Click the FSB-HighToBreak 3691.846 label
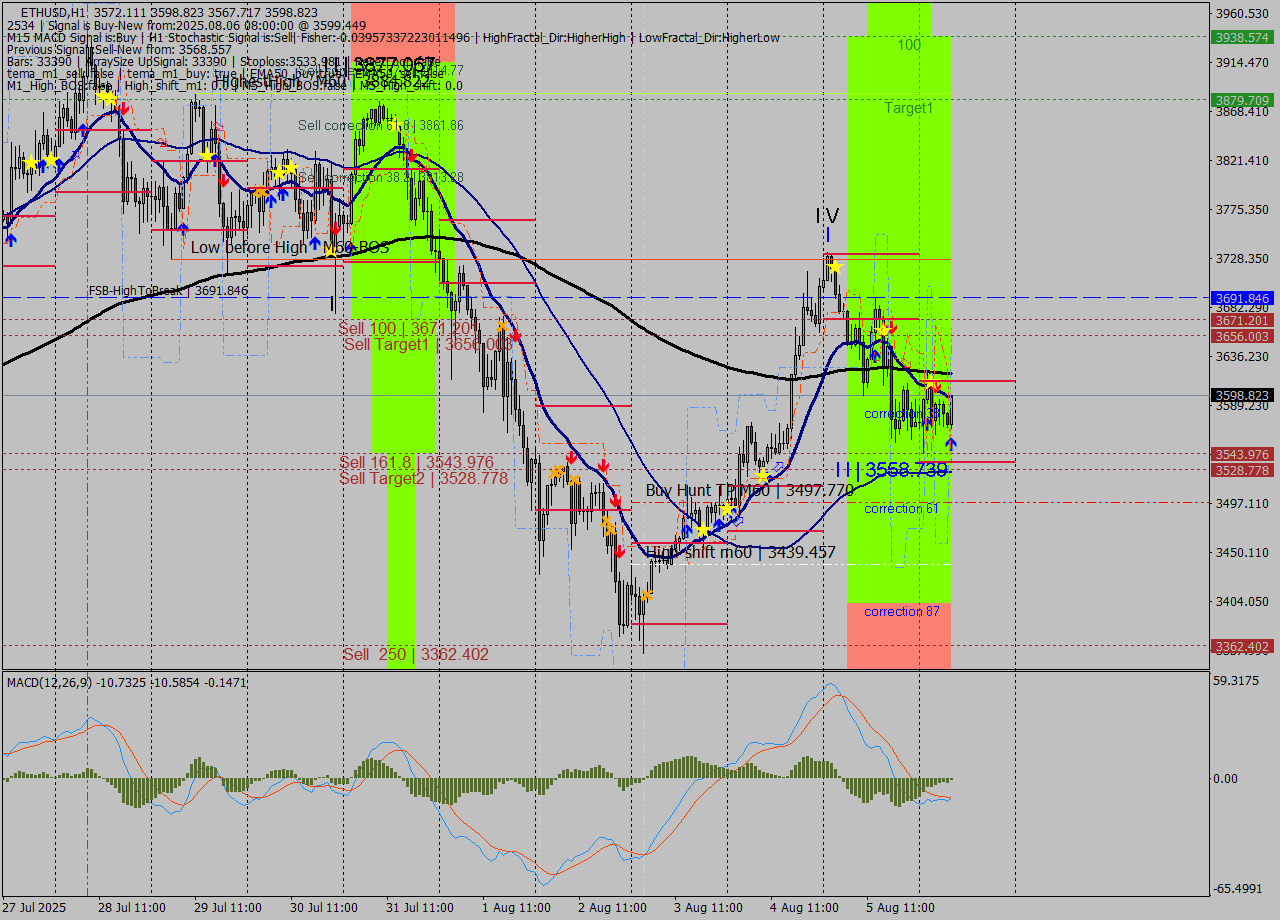 168,291
